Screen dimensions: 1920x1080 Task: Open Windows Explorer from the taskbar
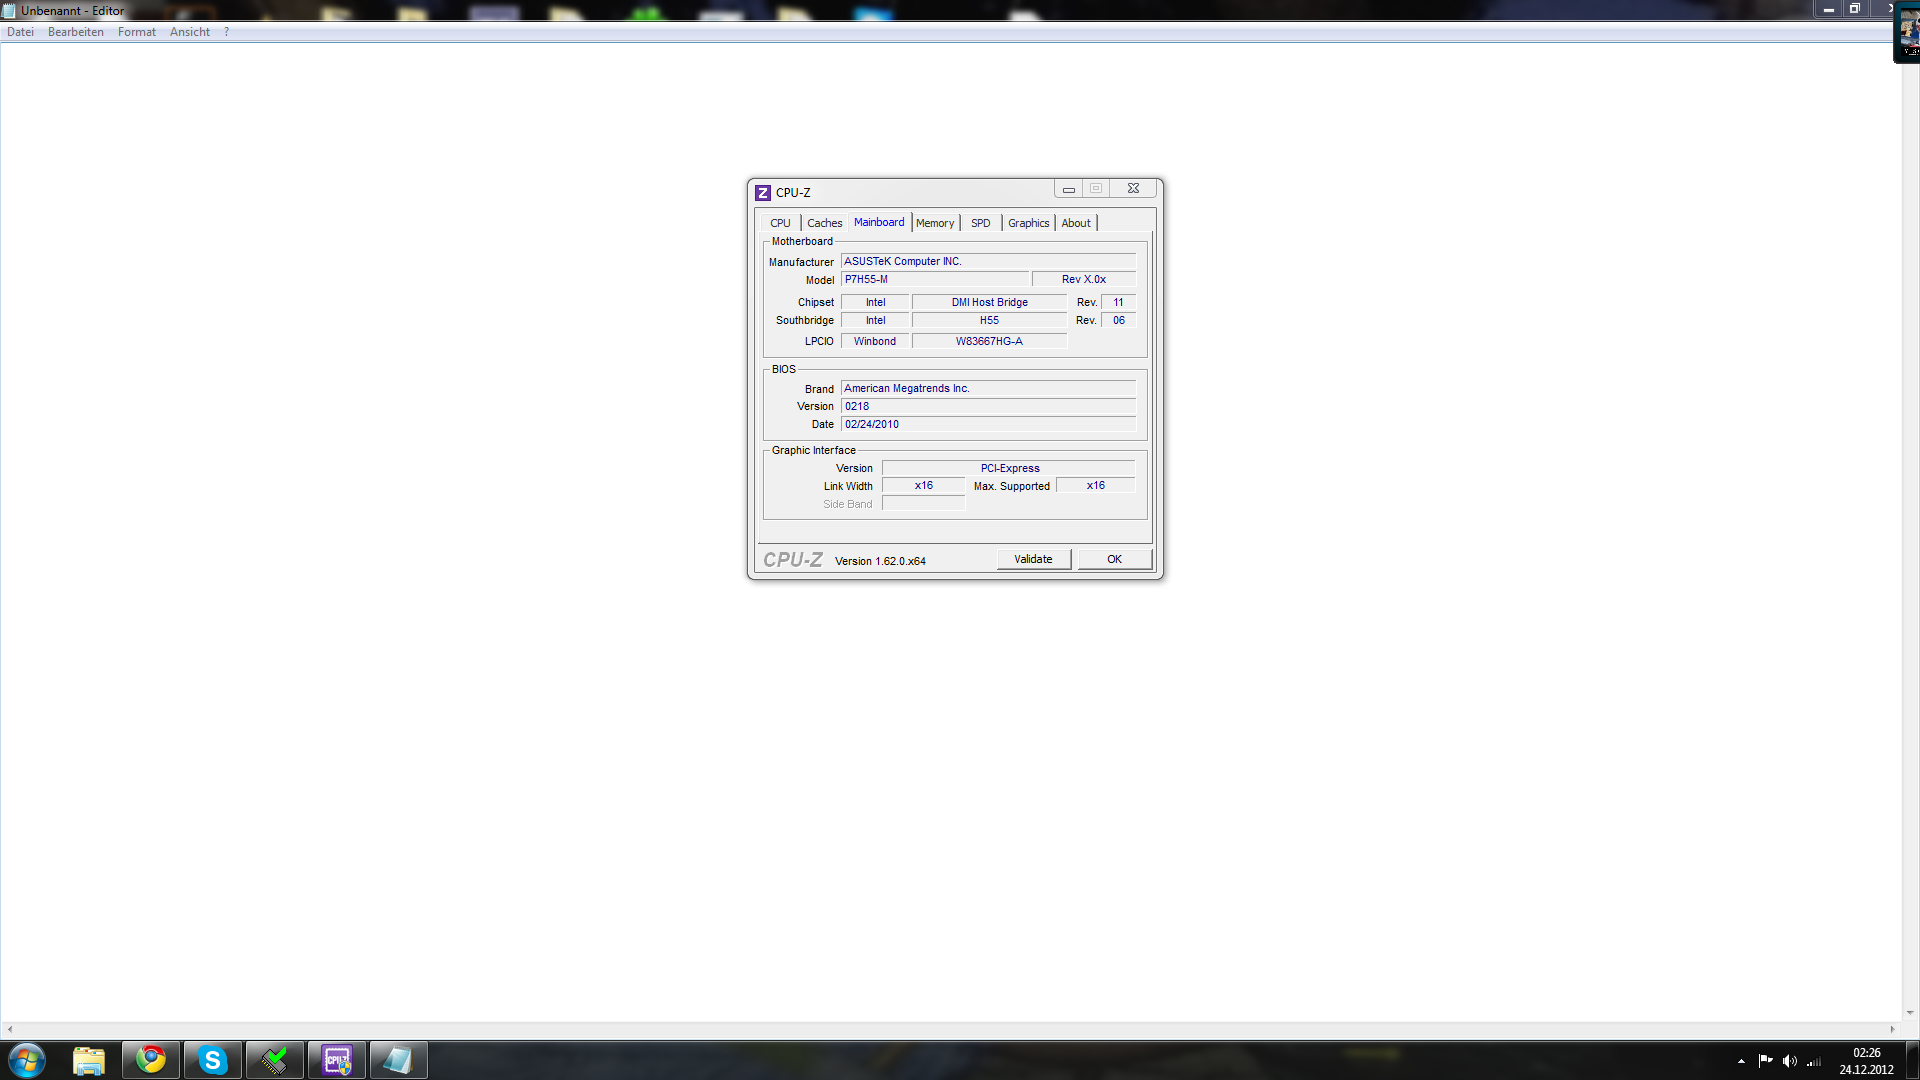[89, 1060]
